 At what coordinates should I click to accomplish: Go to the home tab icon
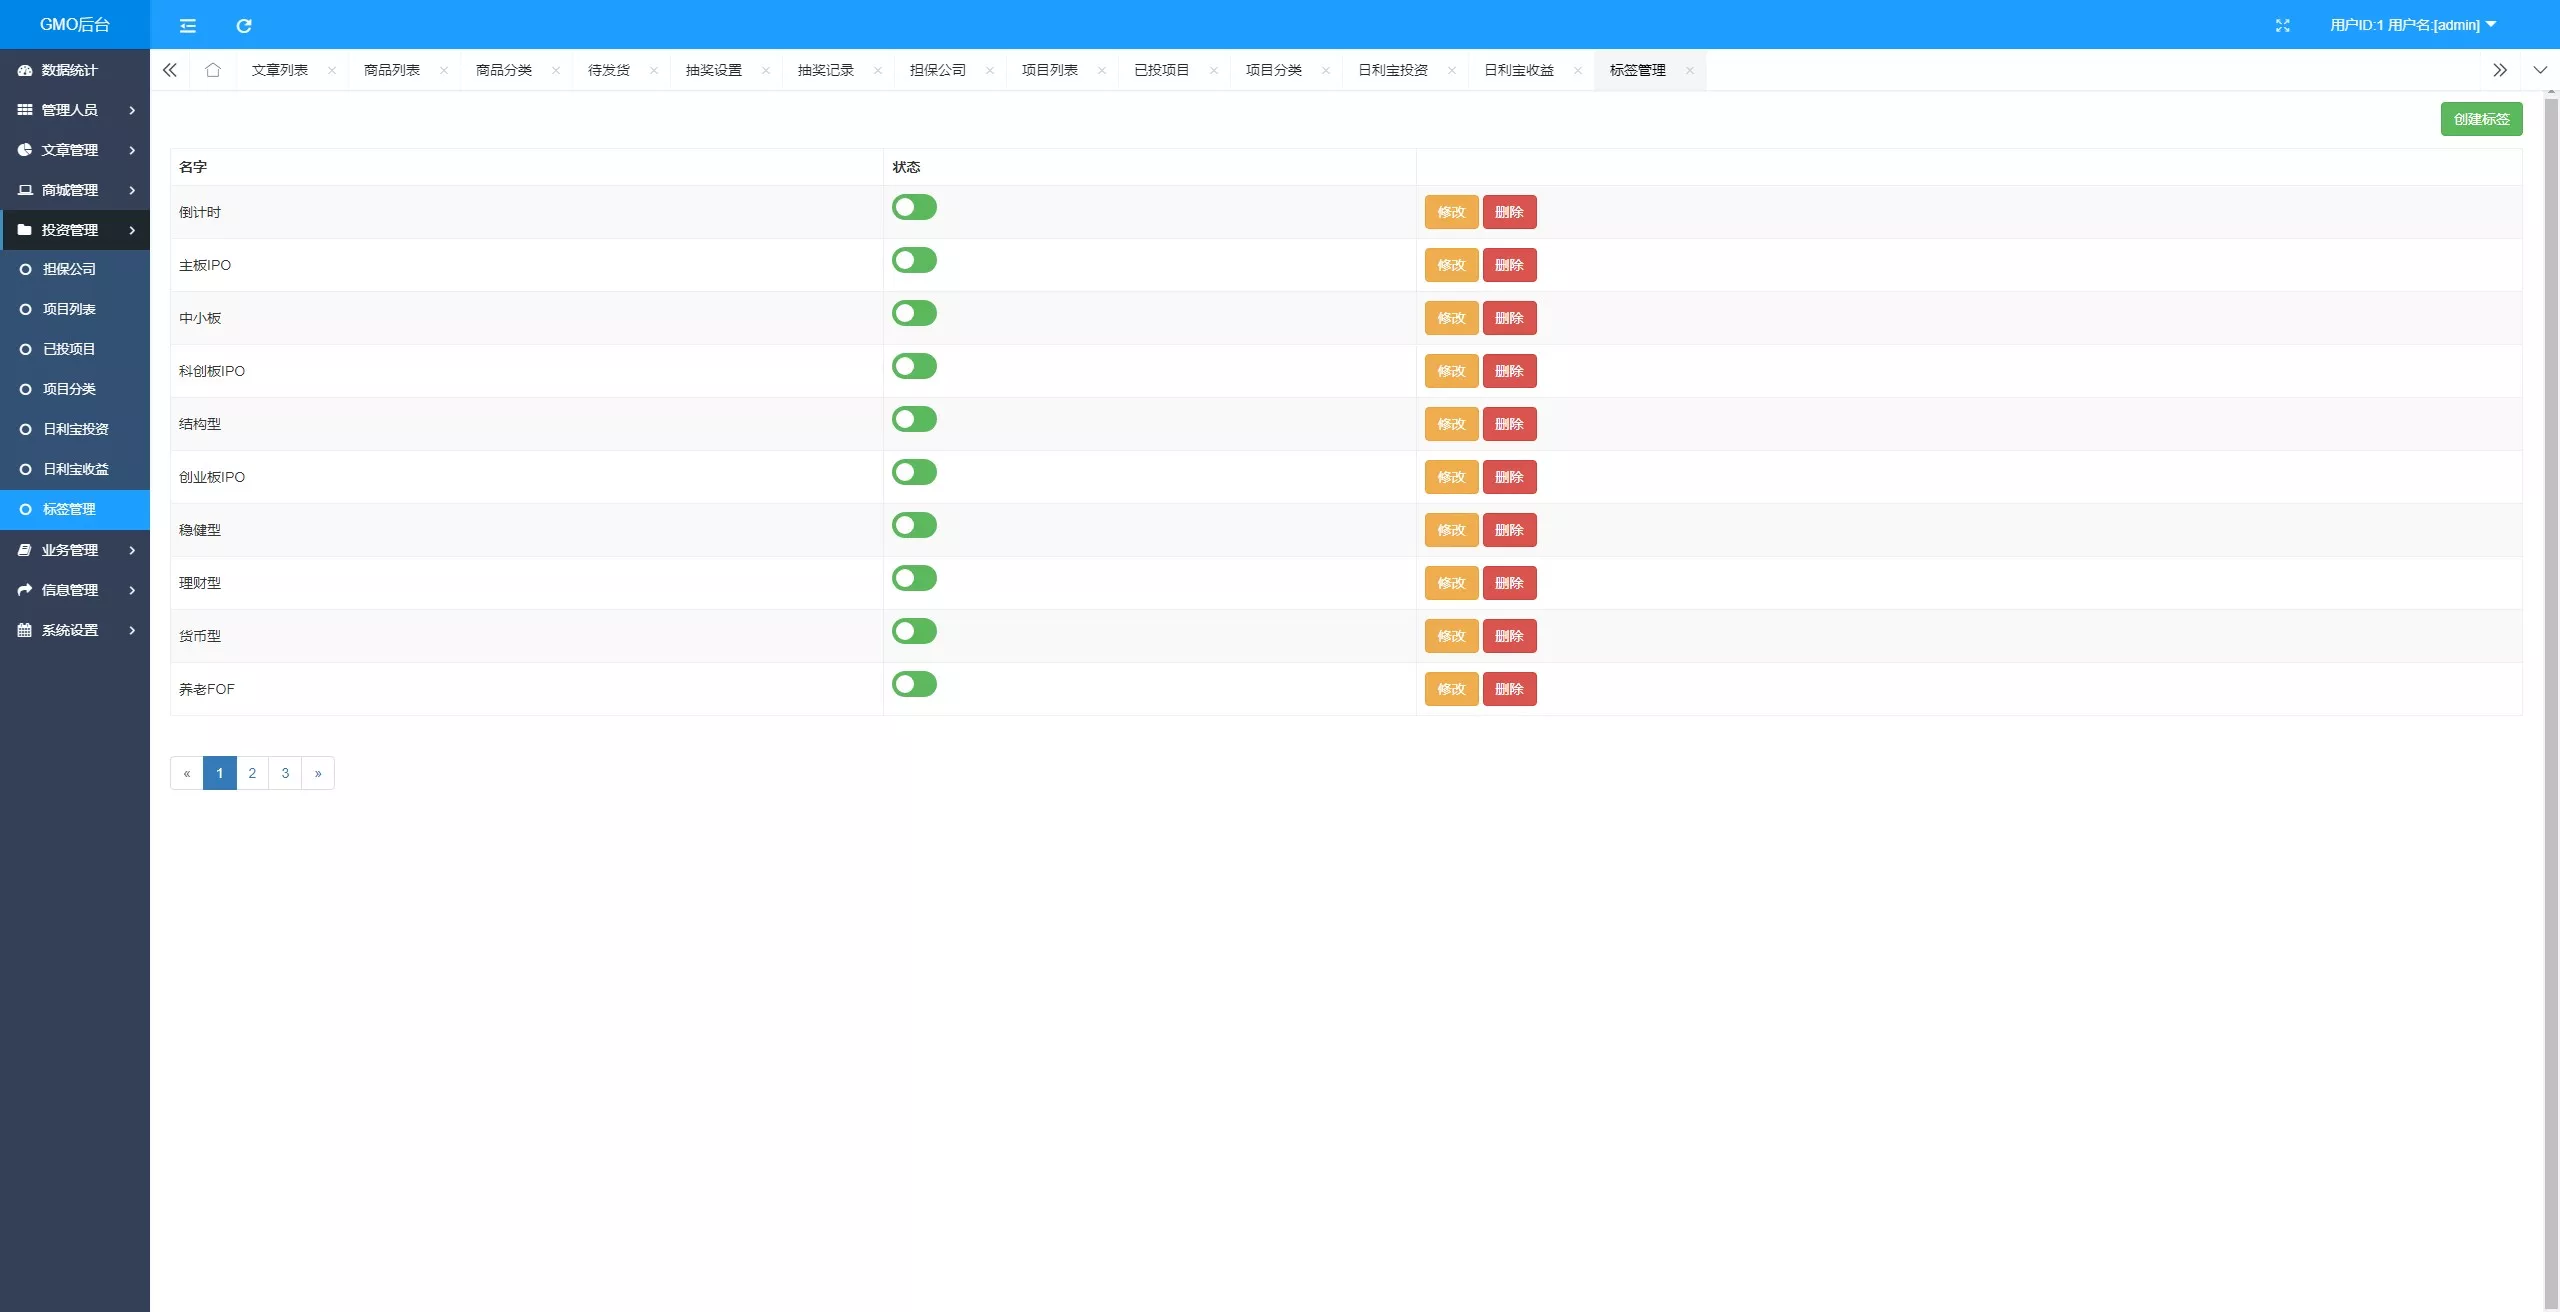[212, 70]
